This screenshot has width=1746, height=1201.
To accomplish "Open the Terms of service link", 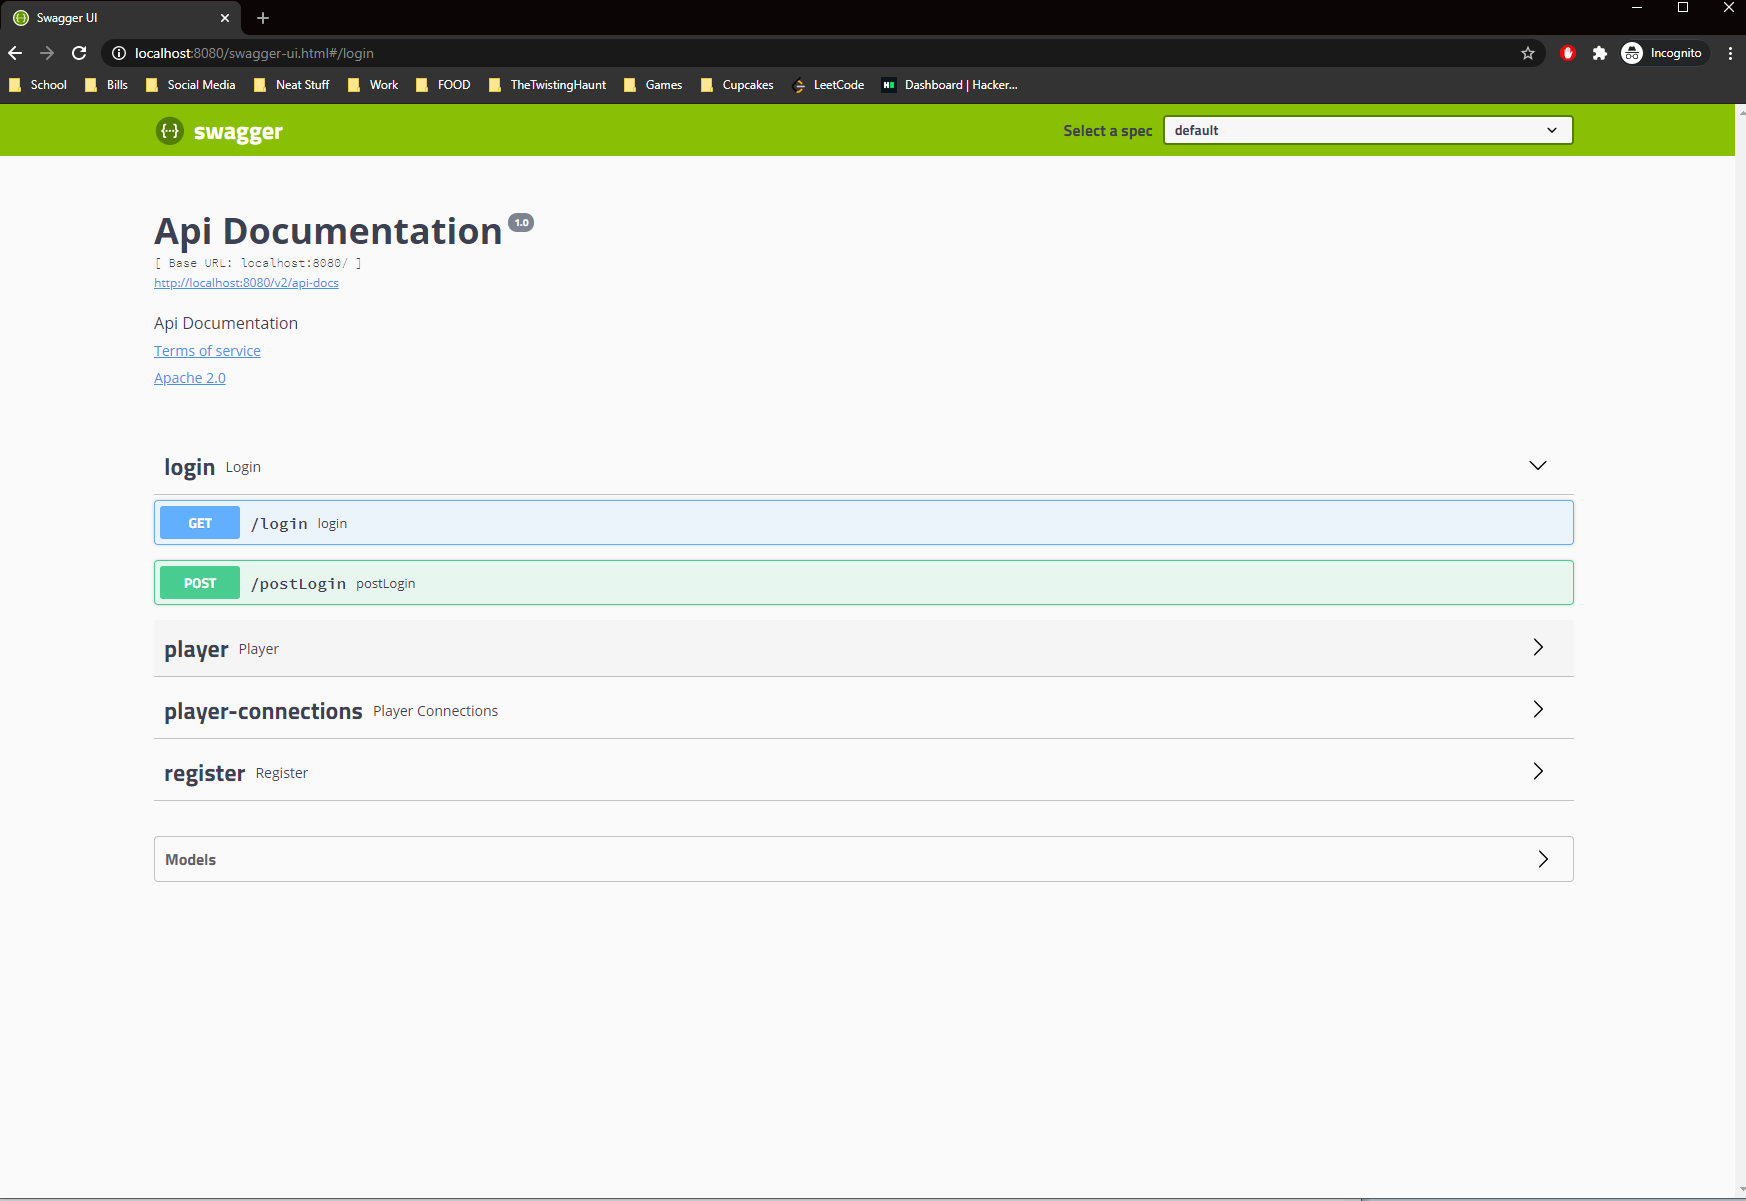I will [x=207, y=351].
